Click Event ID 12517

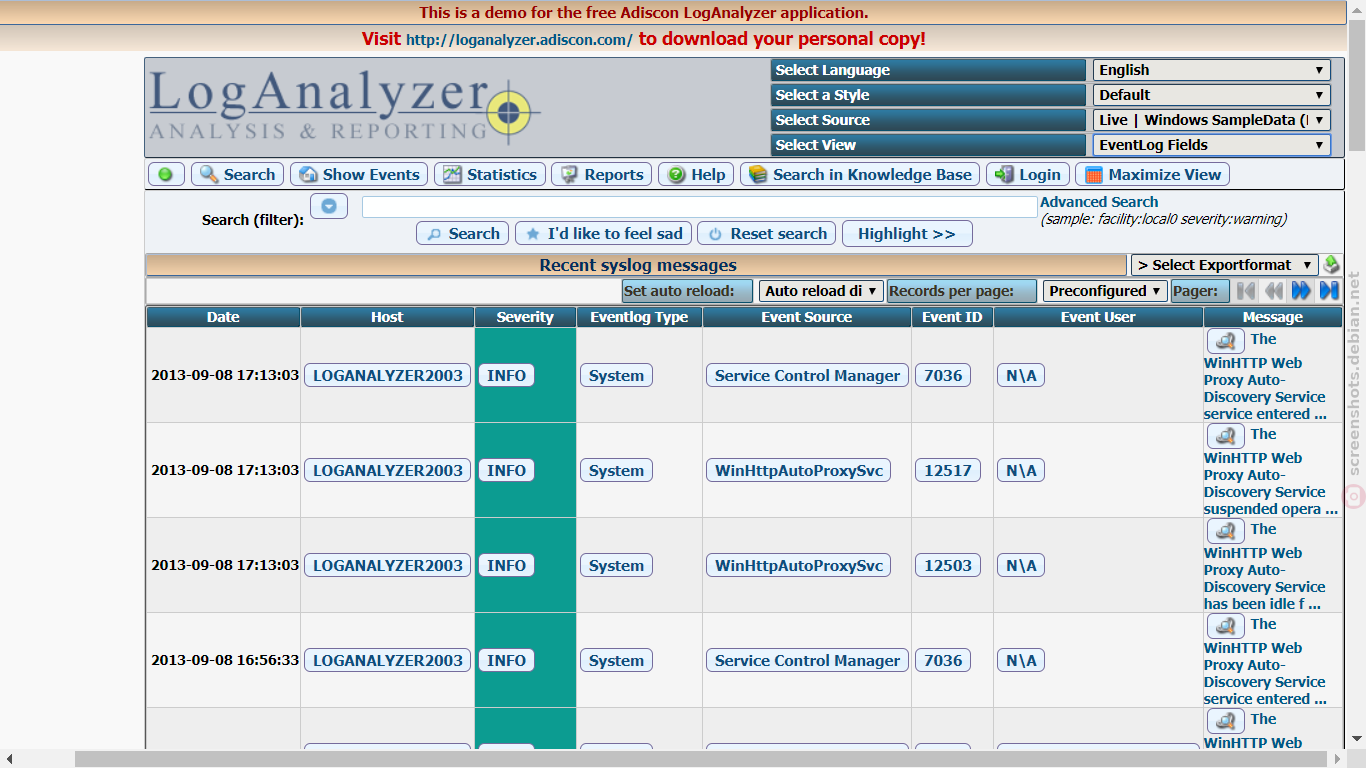pos(948,470)
